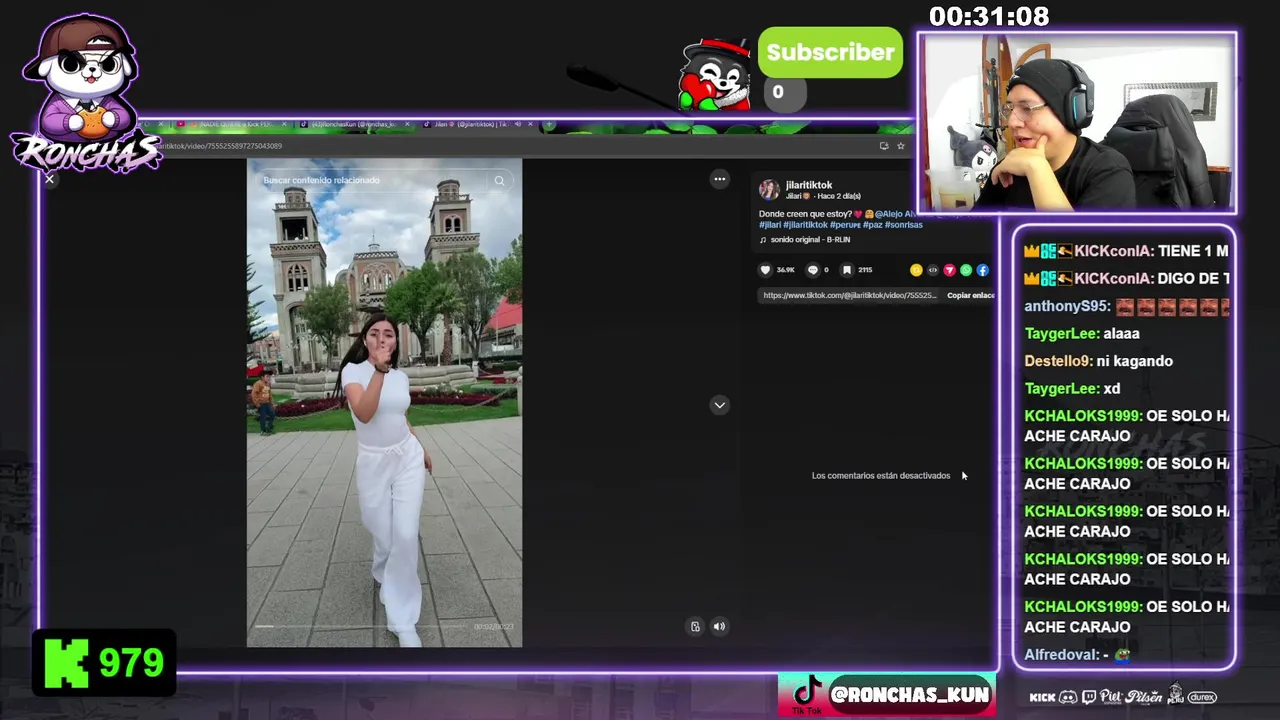Click the Copiar enlace button
This screenshot has width=1280, height=720.
[x=970, y=296]
